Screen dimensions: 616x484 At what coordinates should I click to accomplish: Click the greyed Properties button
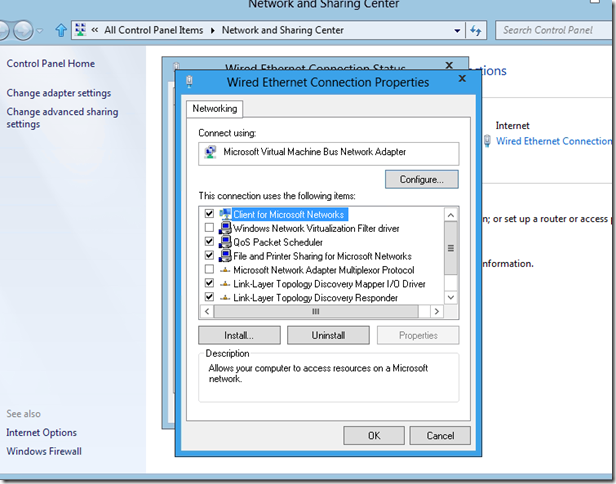coord(418,335)
